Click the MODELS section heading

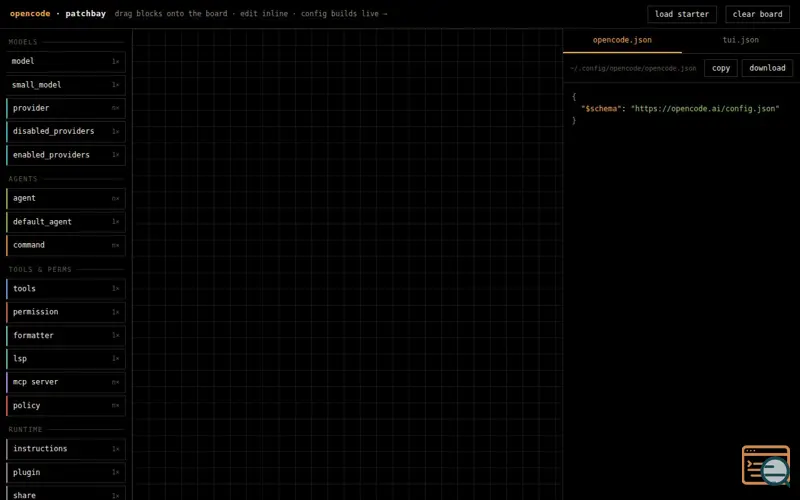pyautogui.click(x=23, y=42)
